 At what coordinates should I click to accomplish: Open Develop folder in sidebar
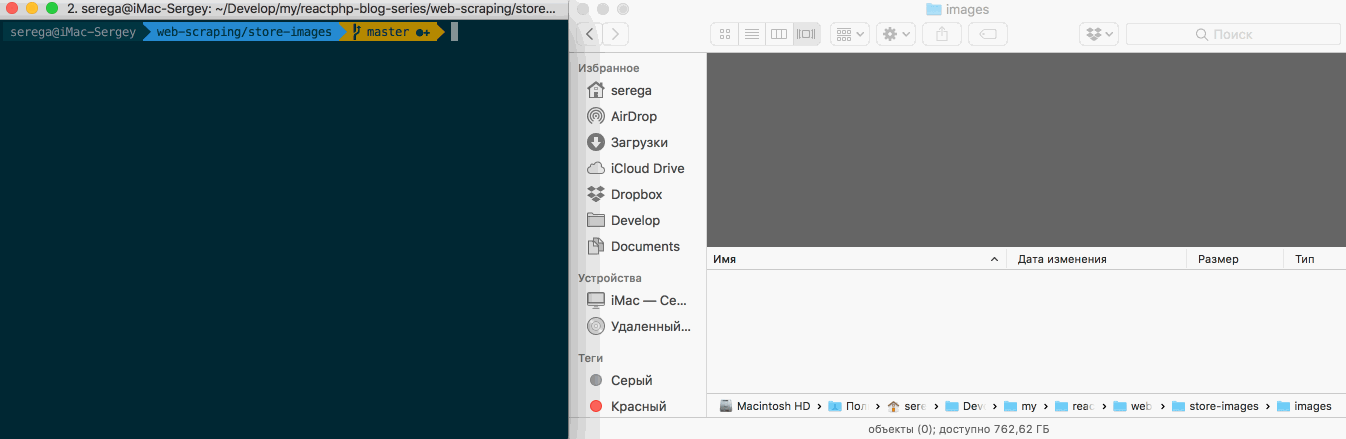point(636,220)
